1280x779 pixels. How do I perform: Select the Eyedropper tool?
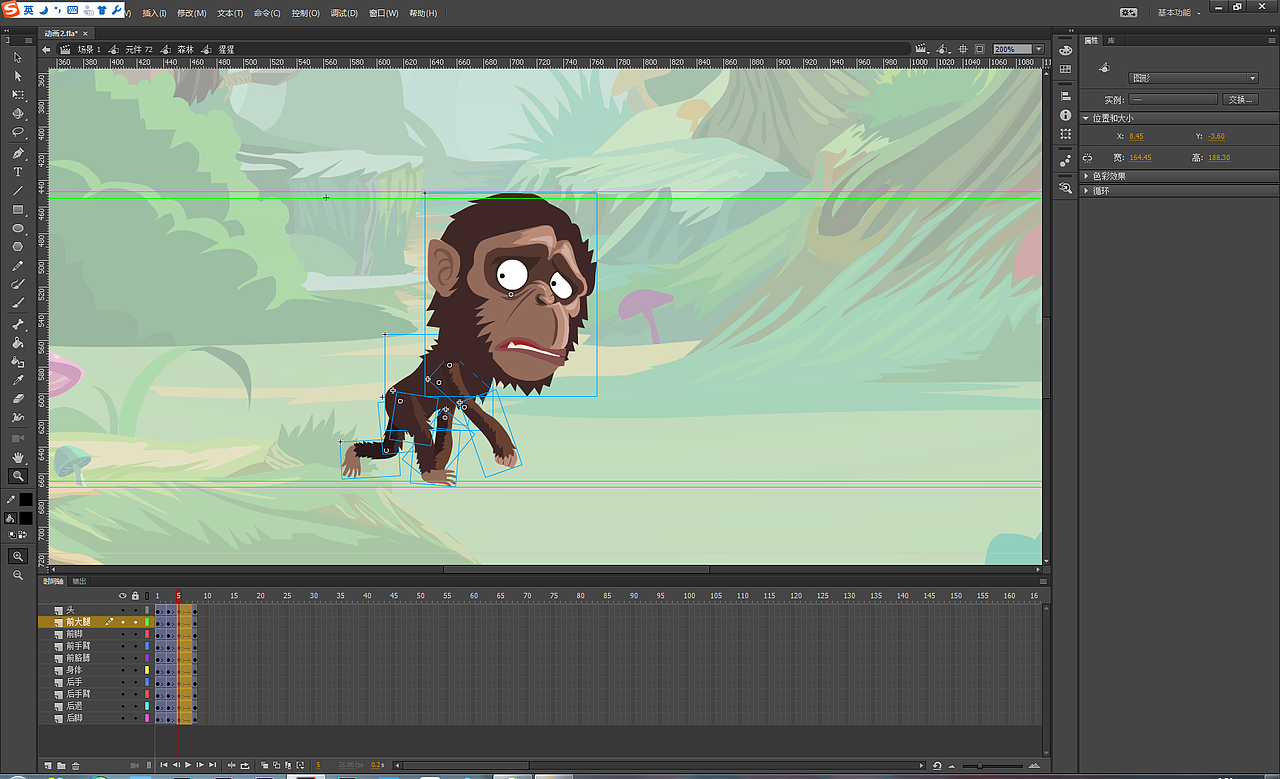click(x=18, y=380)
